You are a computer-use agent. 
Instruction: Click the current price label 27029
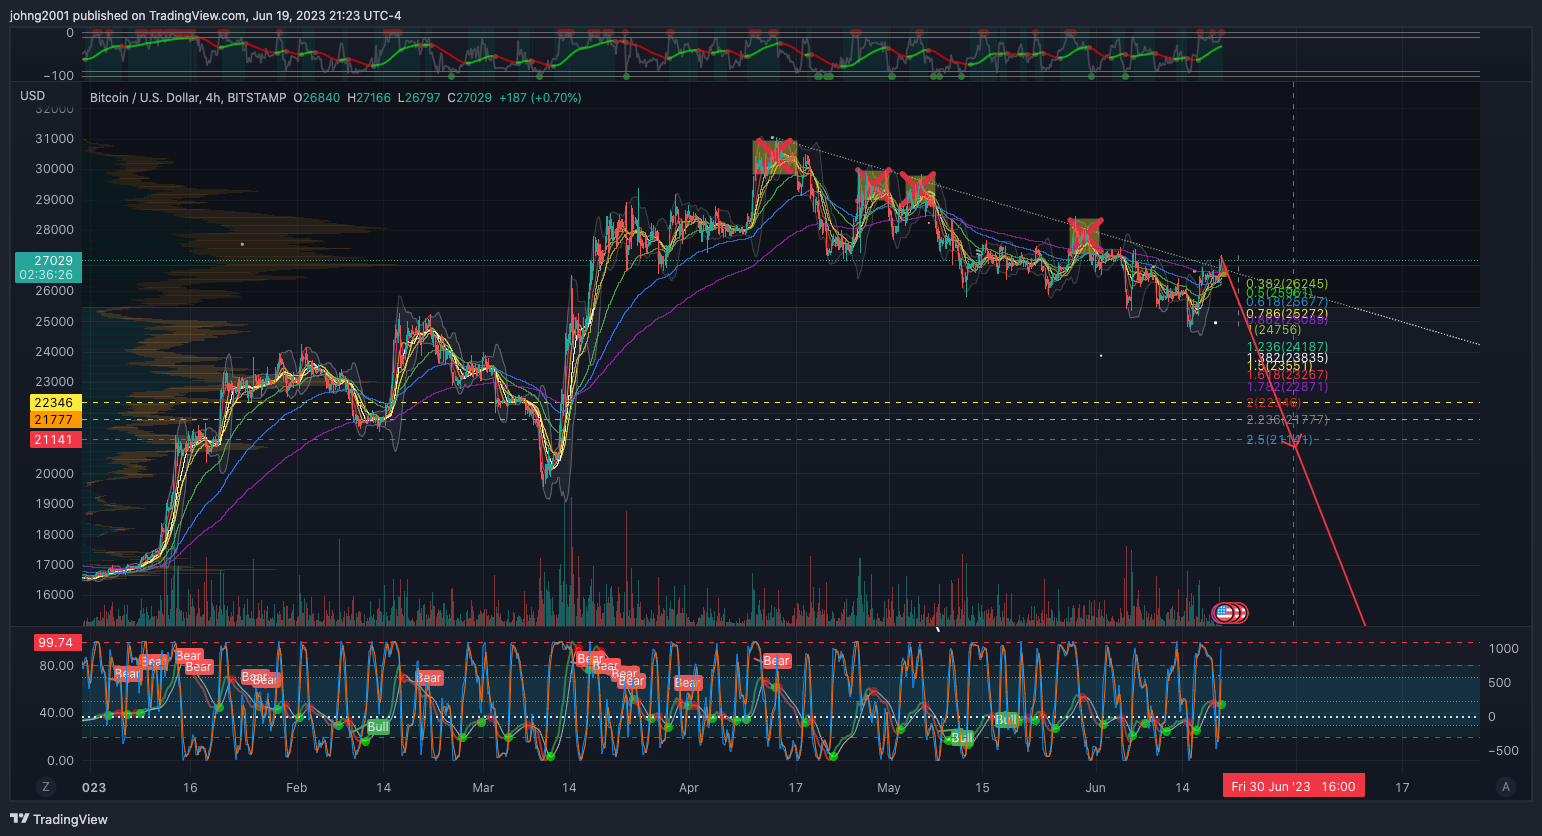point(53,260)
